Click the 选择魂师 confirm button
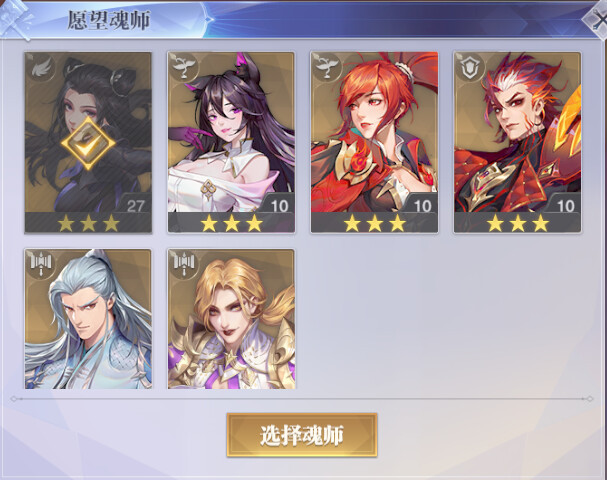 (302, 435)
